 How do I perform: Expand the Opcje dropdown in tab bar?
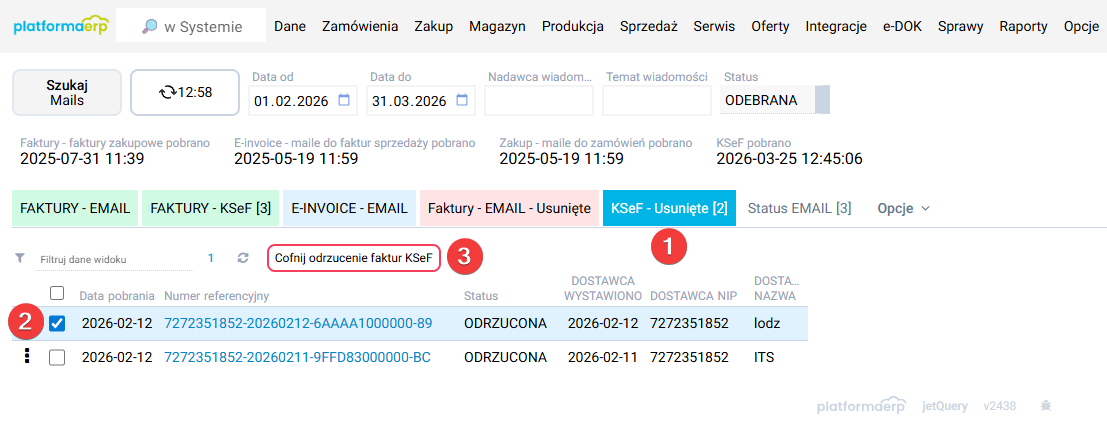[903, 208]
